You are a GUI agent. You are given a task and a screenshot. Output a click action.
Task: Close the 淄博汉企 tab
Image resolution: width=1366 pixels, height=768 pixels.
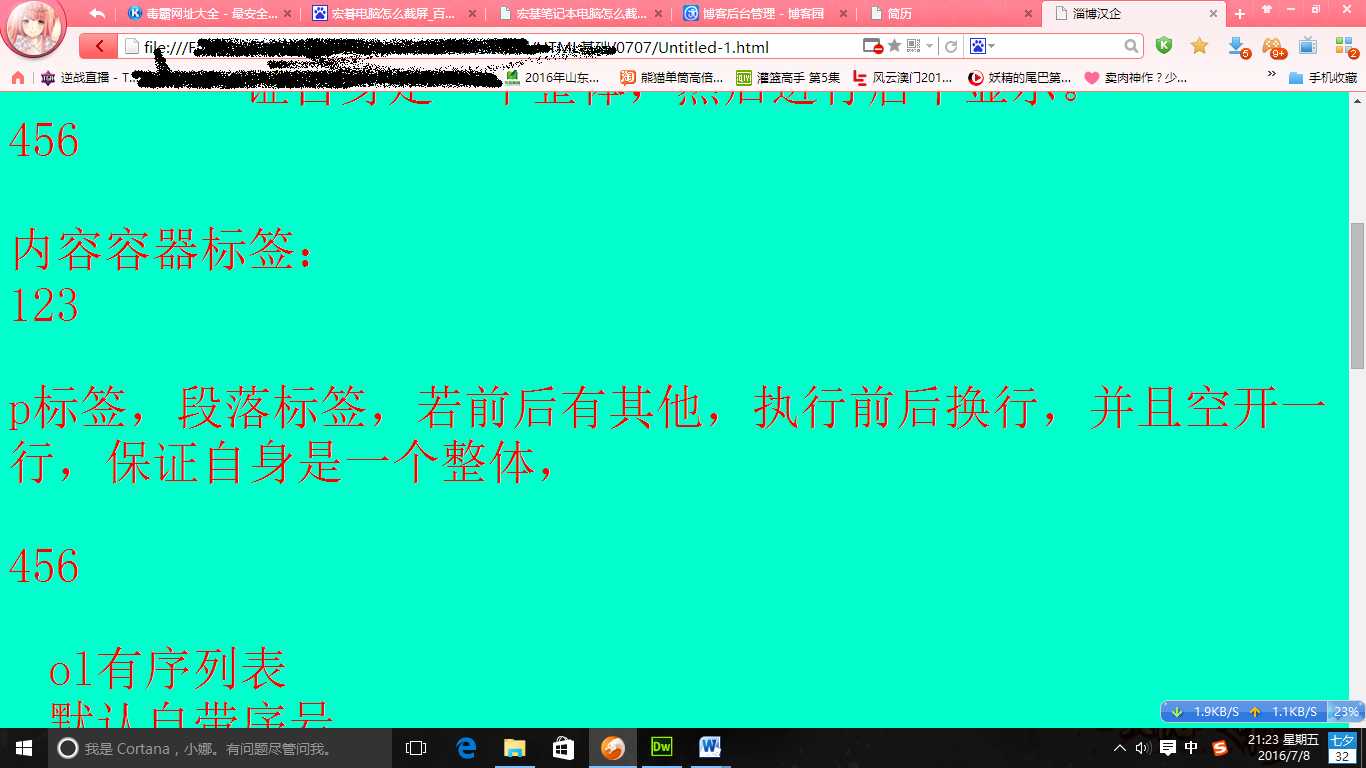coord(1212,14)
